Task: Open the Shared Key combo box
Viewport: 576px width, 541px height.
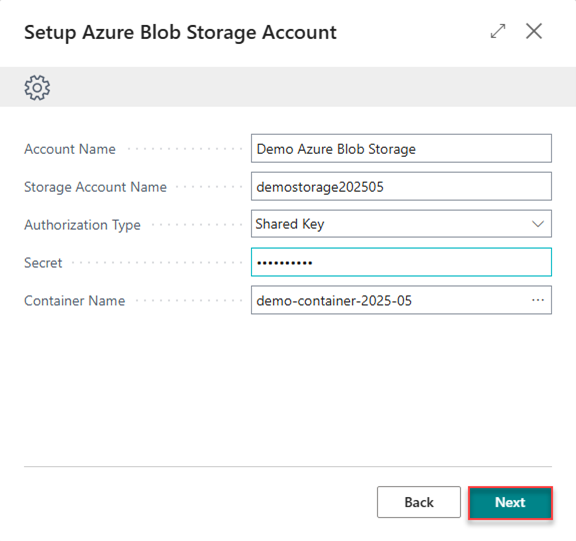Action: point(401,224)
